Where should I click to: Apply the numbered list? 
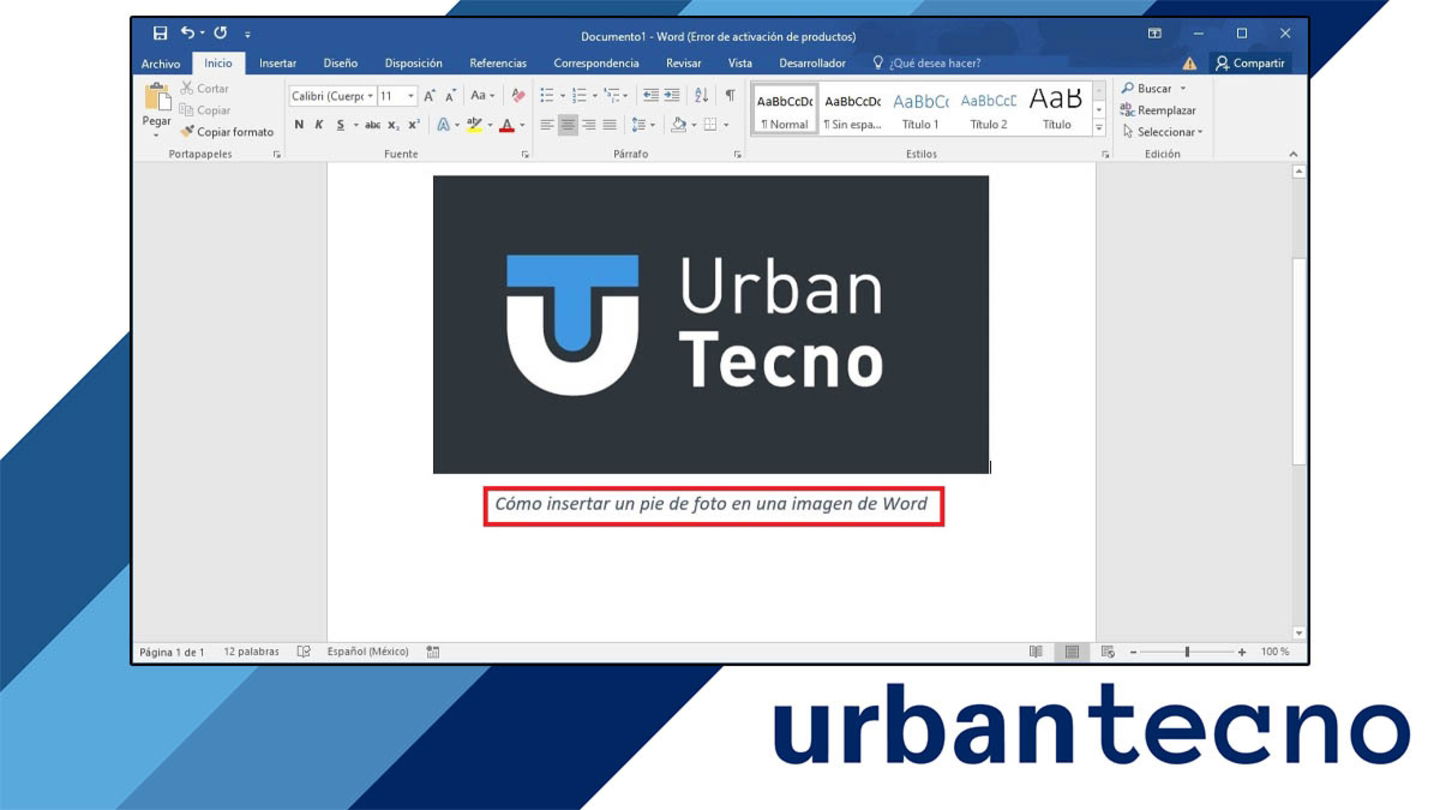coord(580,96)
